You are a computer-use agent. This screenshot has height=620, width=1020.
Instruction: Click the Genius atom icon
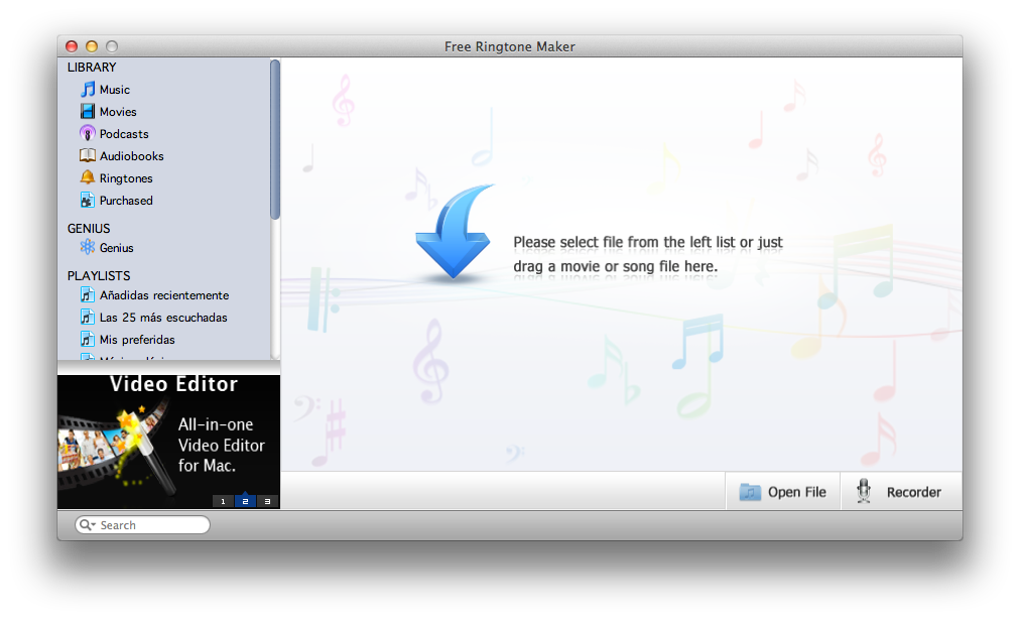pyautogui.click(x=87, y=247)
